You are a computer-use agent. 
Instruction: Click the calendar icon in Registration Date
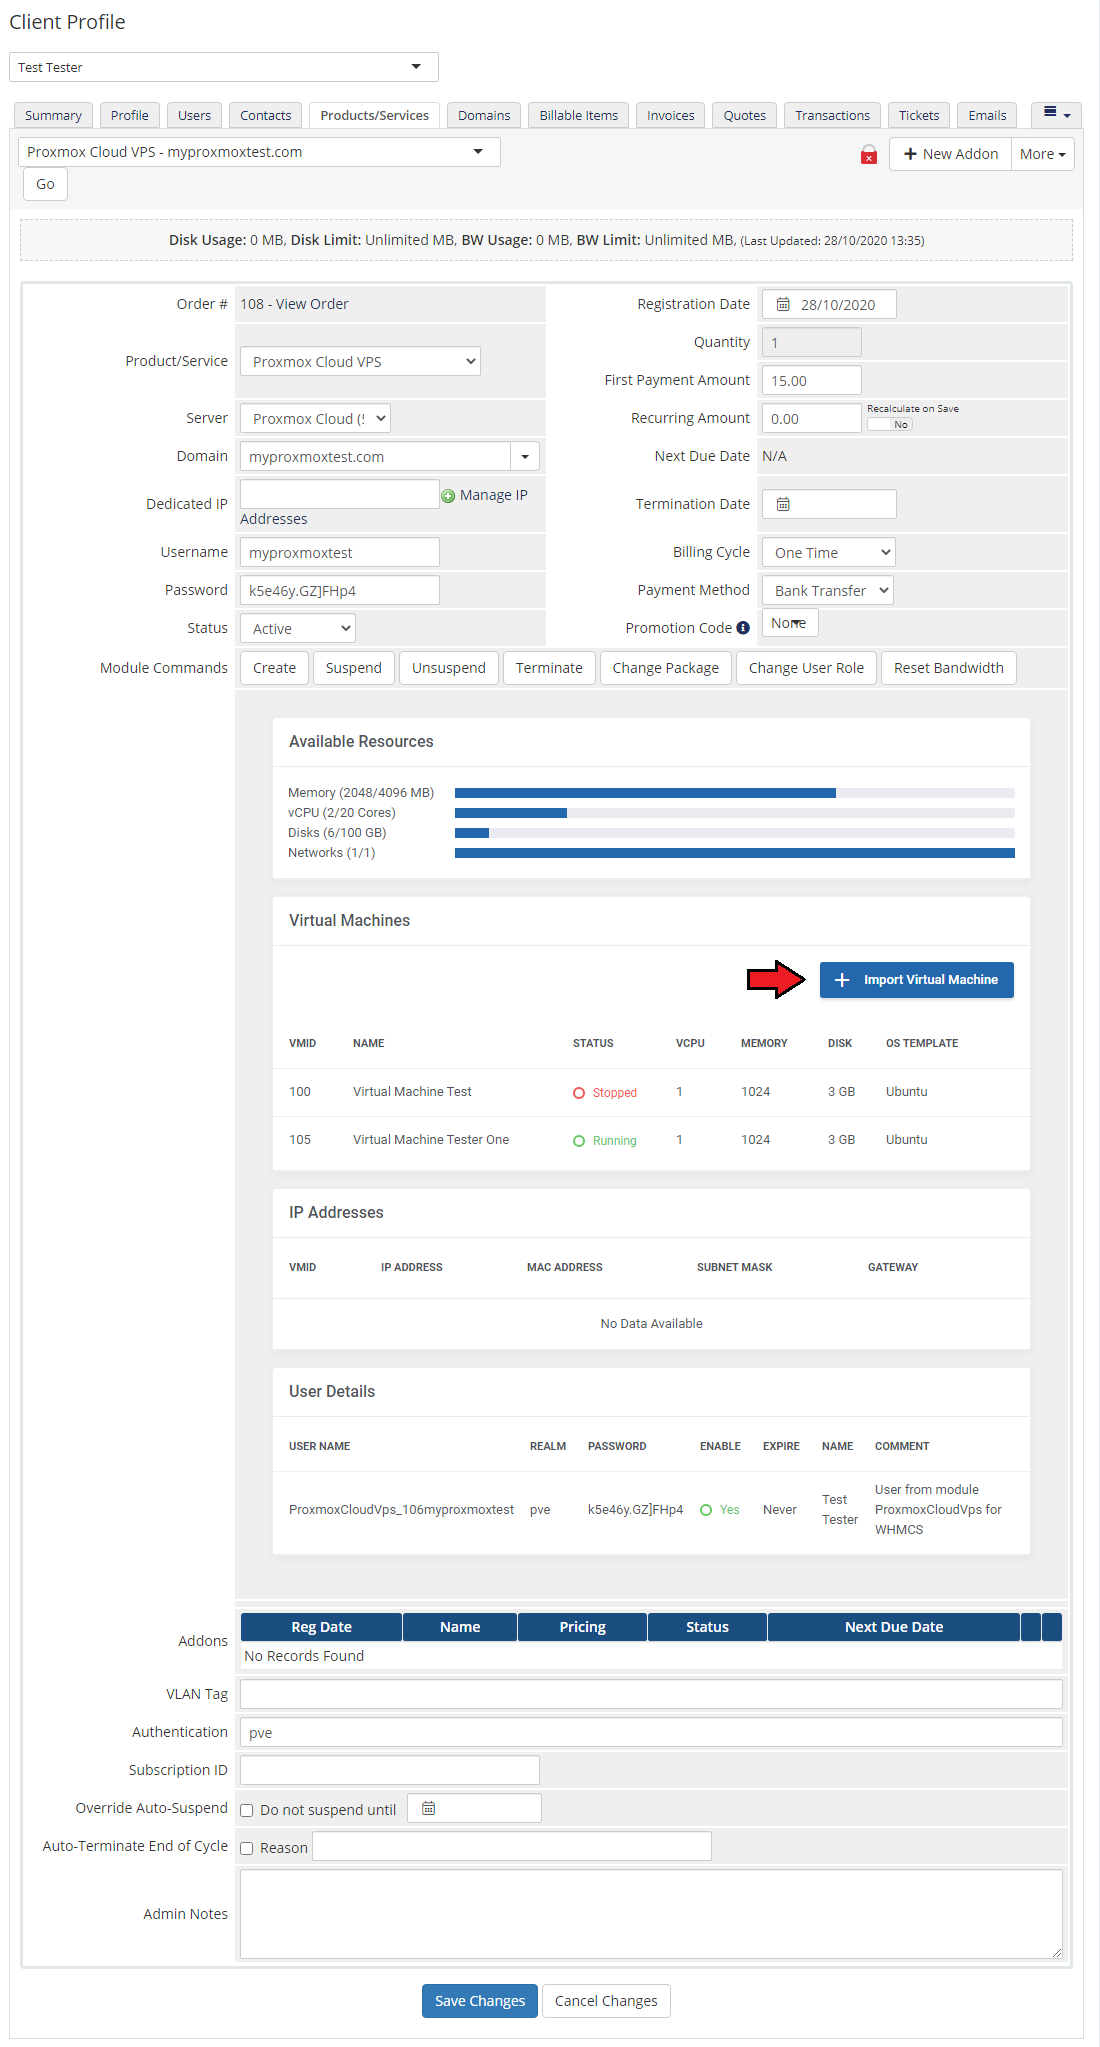point(784,304)
